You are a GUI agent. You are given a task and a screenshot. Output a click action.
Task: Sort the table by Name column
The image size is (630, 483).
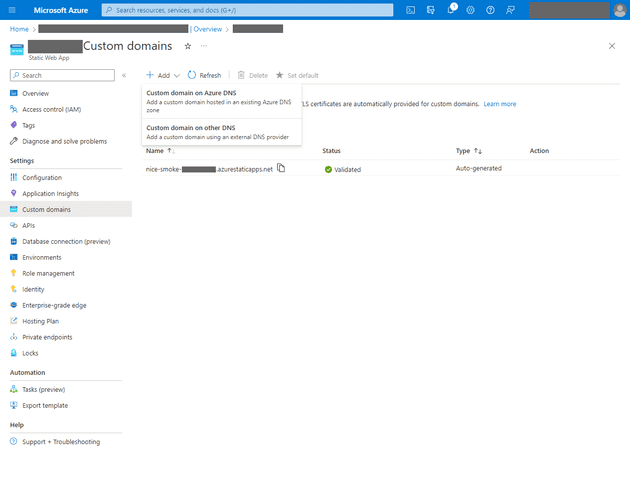[x=160, y=151]
